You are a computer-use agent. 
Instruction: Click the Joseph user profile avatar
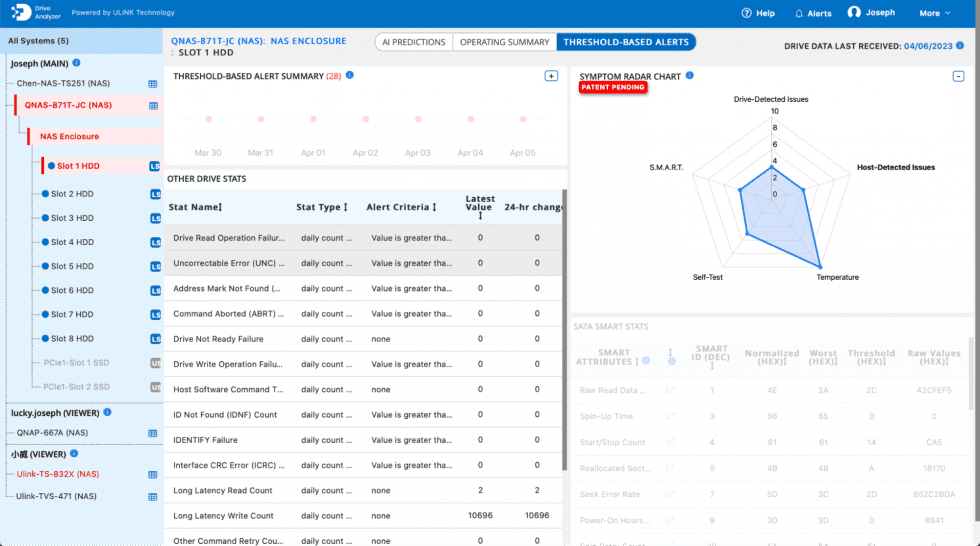tap(854, 13)
